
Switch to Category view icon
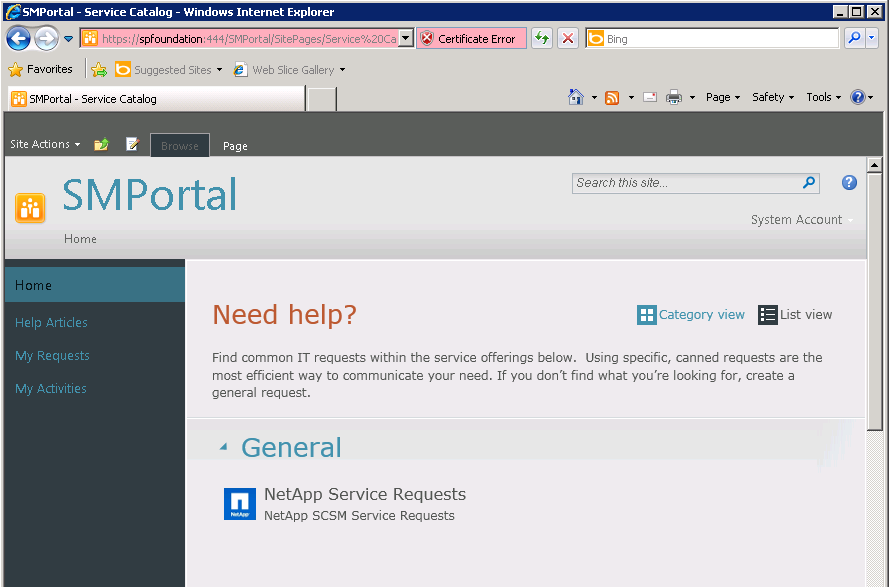[x=647, y=315]
